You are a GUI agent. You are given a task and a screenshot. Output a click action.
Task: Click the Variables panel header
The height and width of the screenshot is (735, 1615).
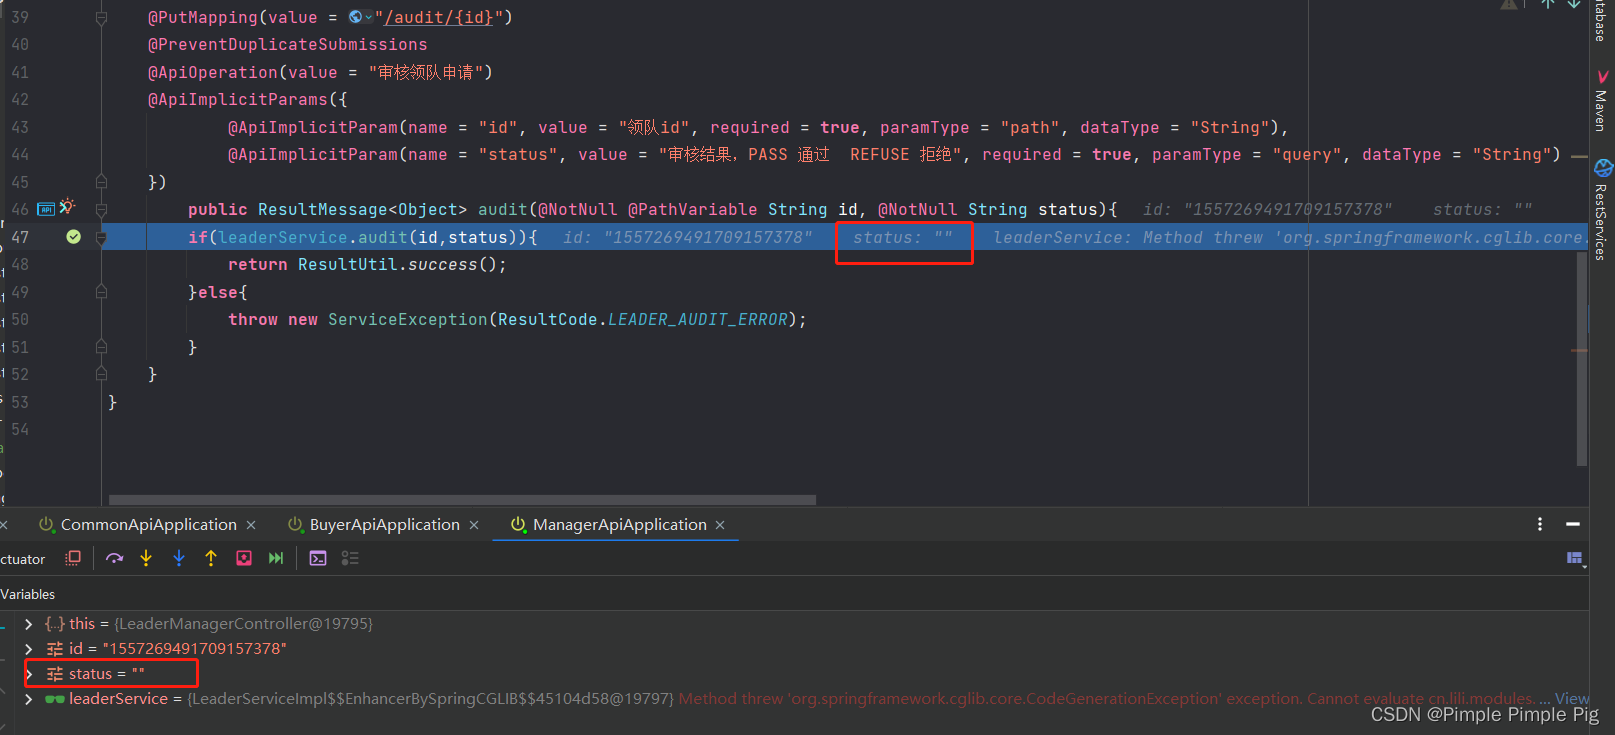point(28,594)
